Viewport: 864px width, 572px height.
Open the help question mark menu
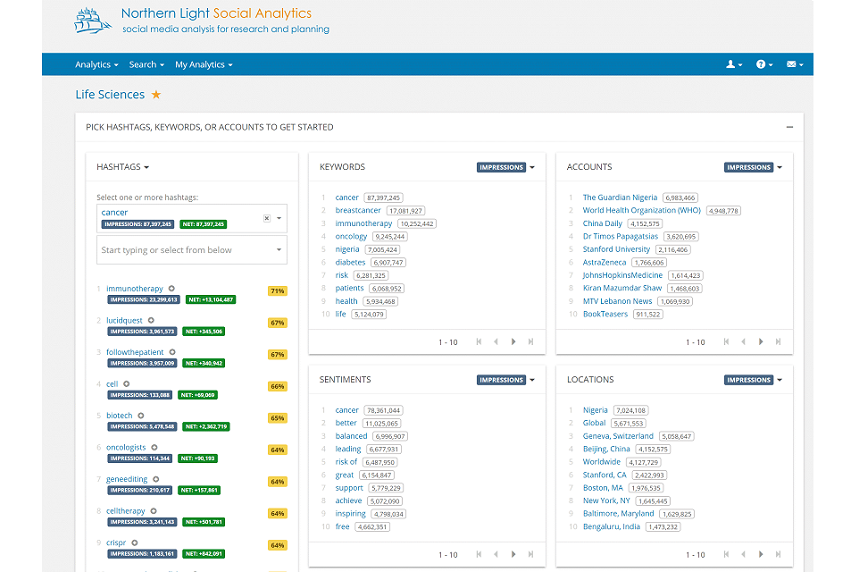764,64
